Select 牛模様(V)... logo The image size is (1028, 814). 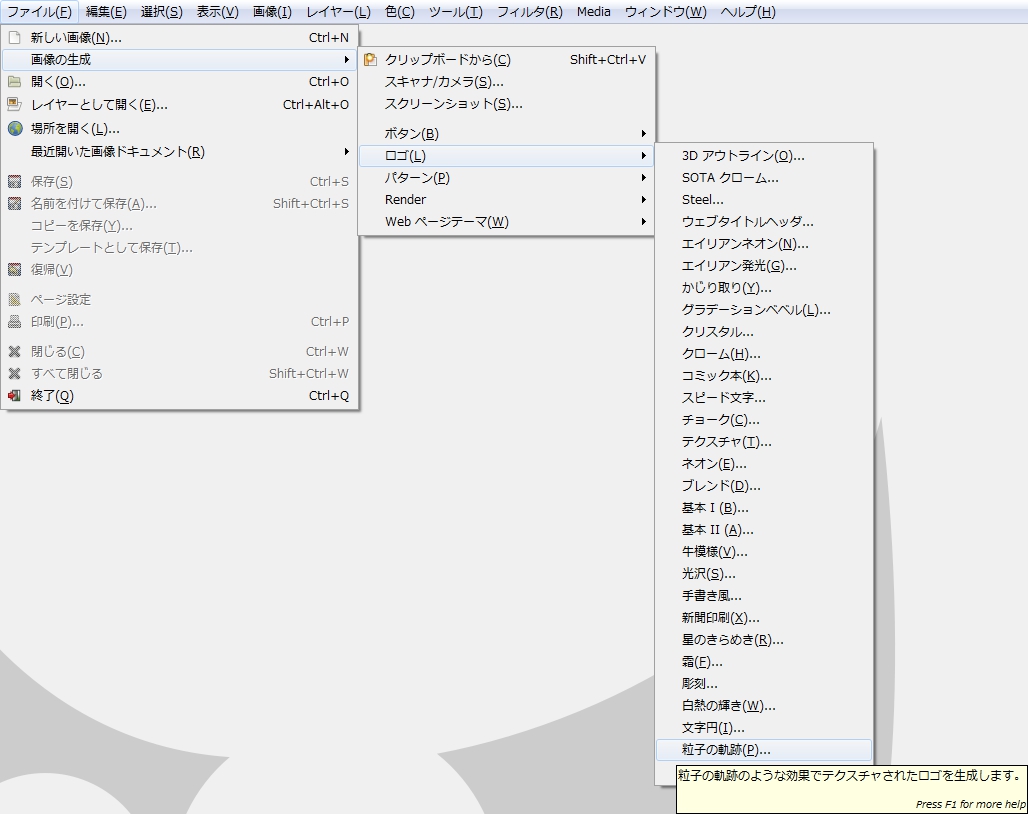pos(764,552)
